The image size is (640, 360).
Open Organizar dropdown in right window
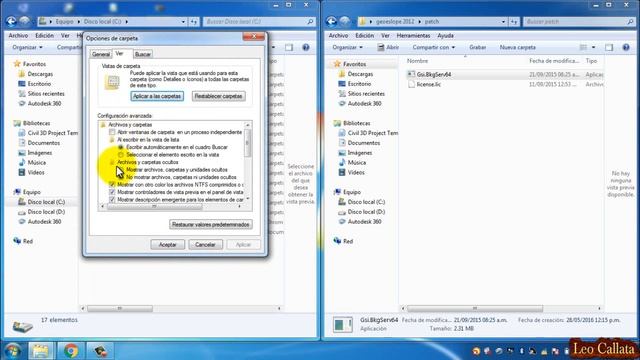point(347,47)
